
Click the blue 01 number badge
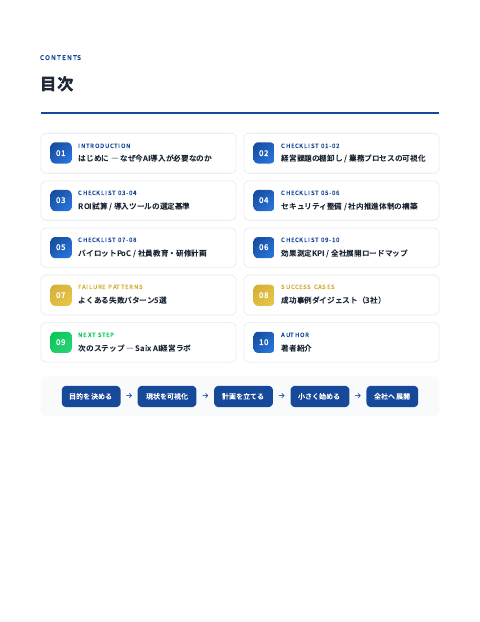click(x=61, y=153)
